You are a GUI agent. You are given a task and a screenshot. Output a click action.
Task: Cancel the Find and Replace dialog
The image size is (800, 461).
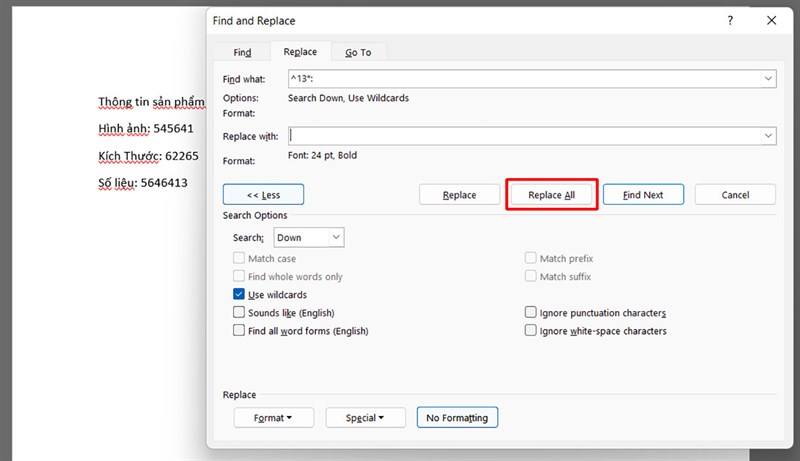(x=735, y=195)
